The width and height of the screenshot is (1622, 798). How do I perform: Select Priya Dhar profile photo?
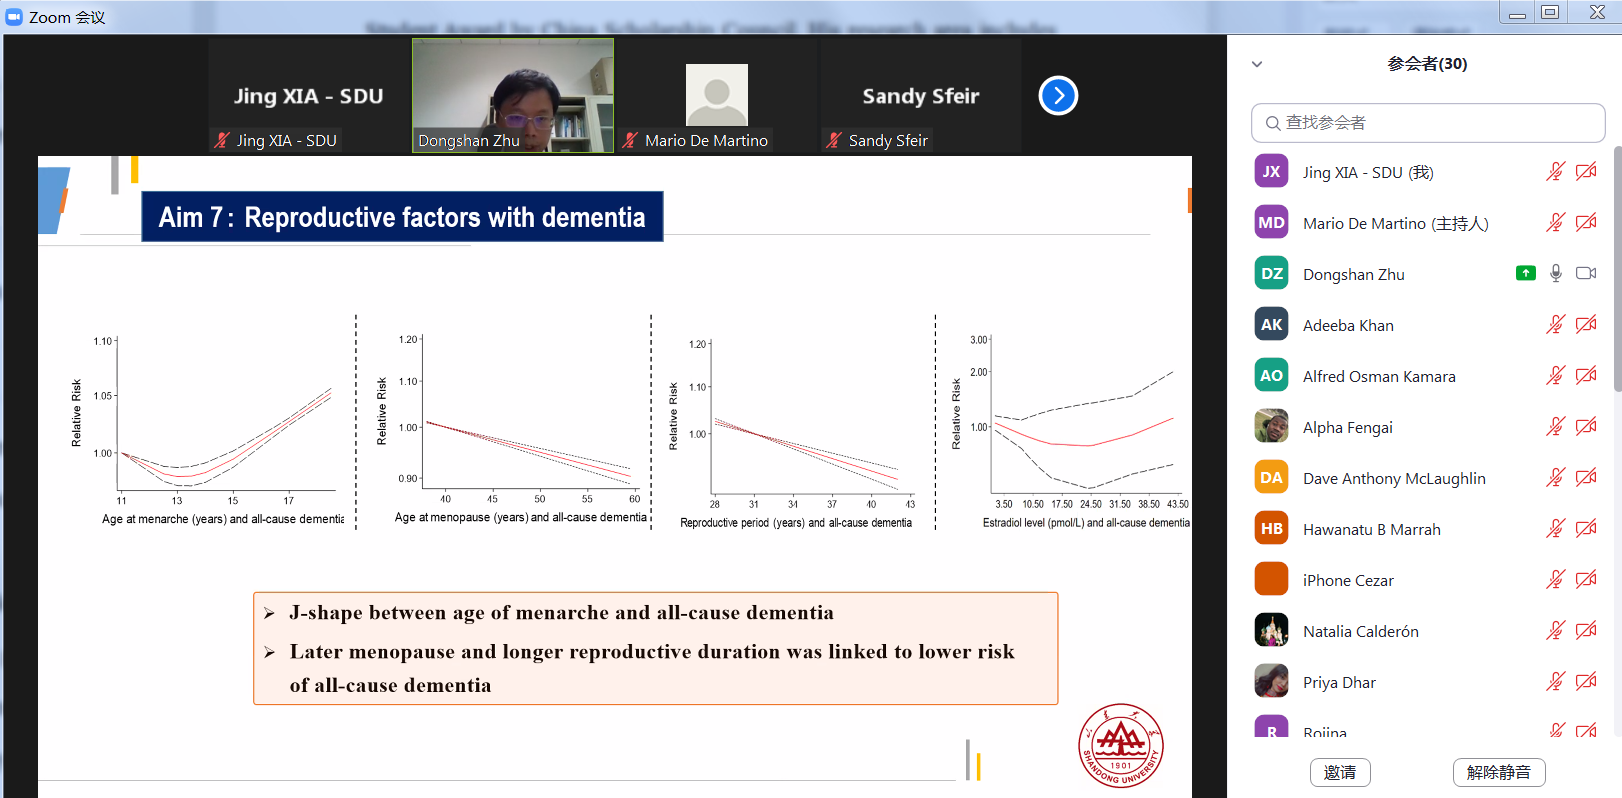pyautogui.click(x=1271, y=682)
